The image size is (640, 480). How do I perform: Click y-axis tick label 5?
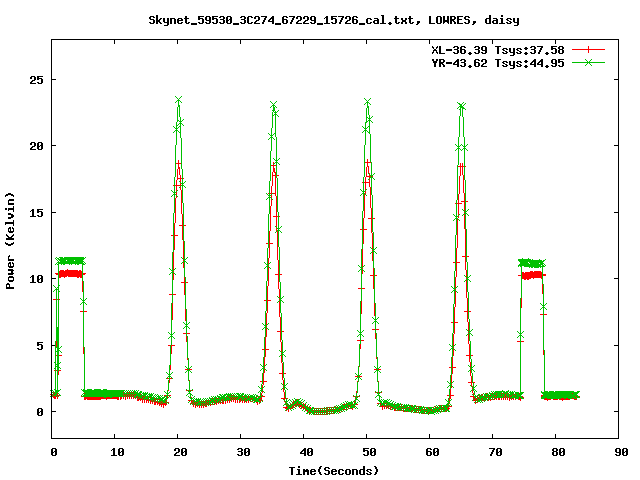pos(40,346)
